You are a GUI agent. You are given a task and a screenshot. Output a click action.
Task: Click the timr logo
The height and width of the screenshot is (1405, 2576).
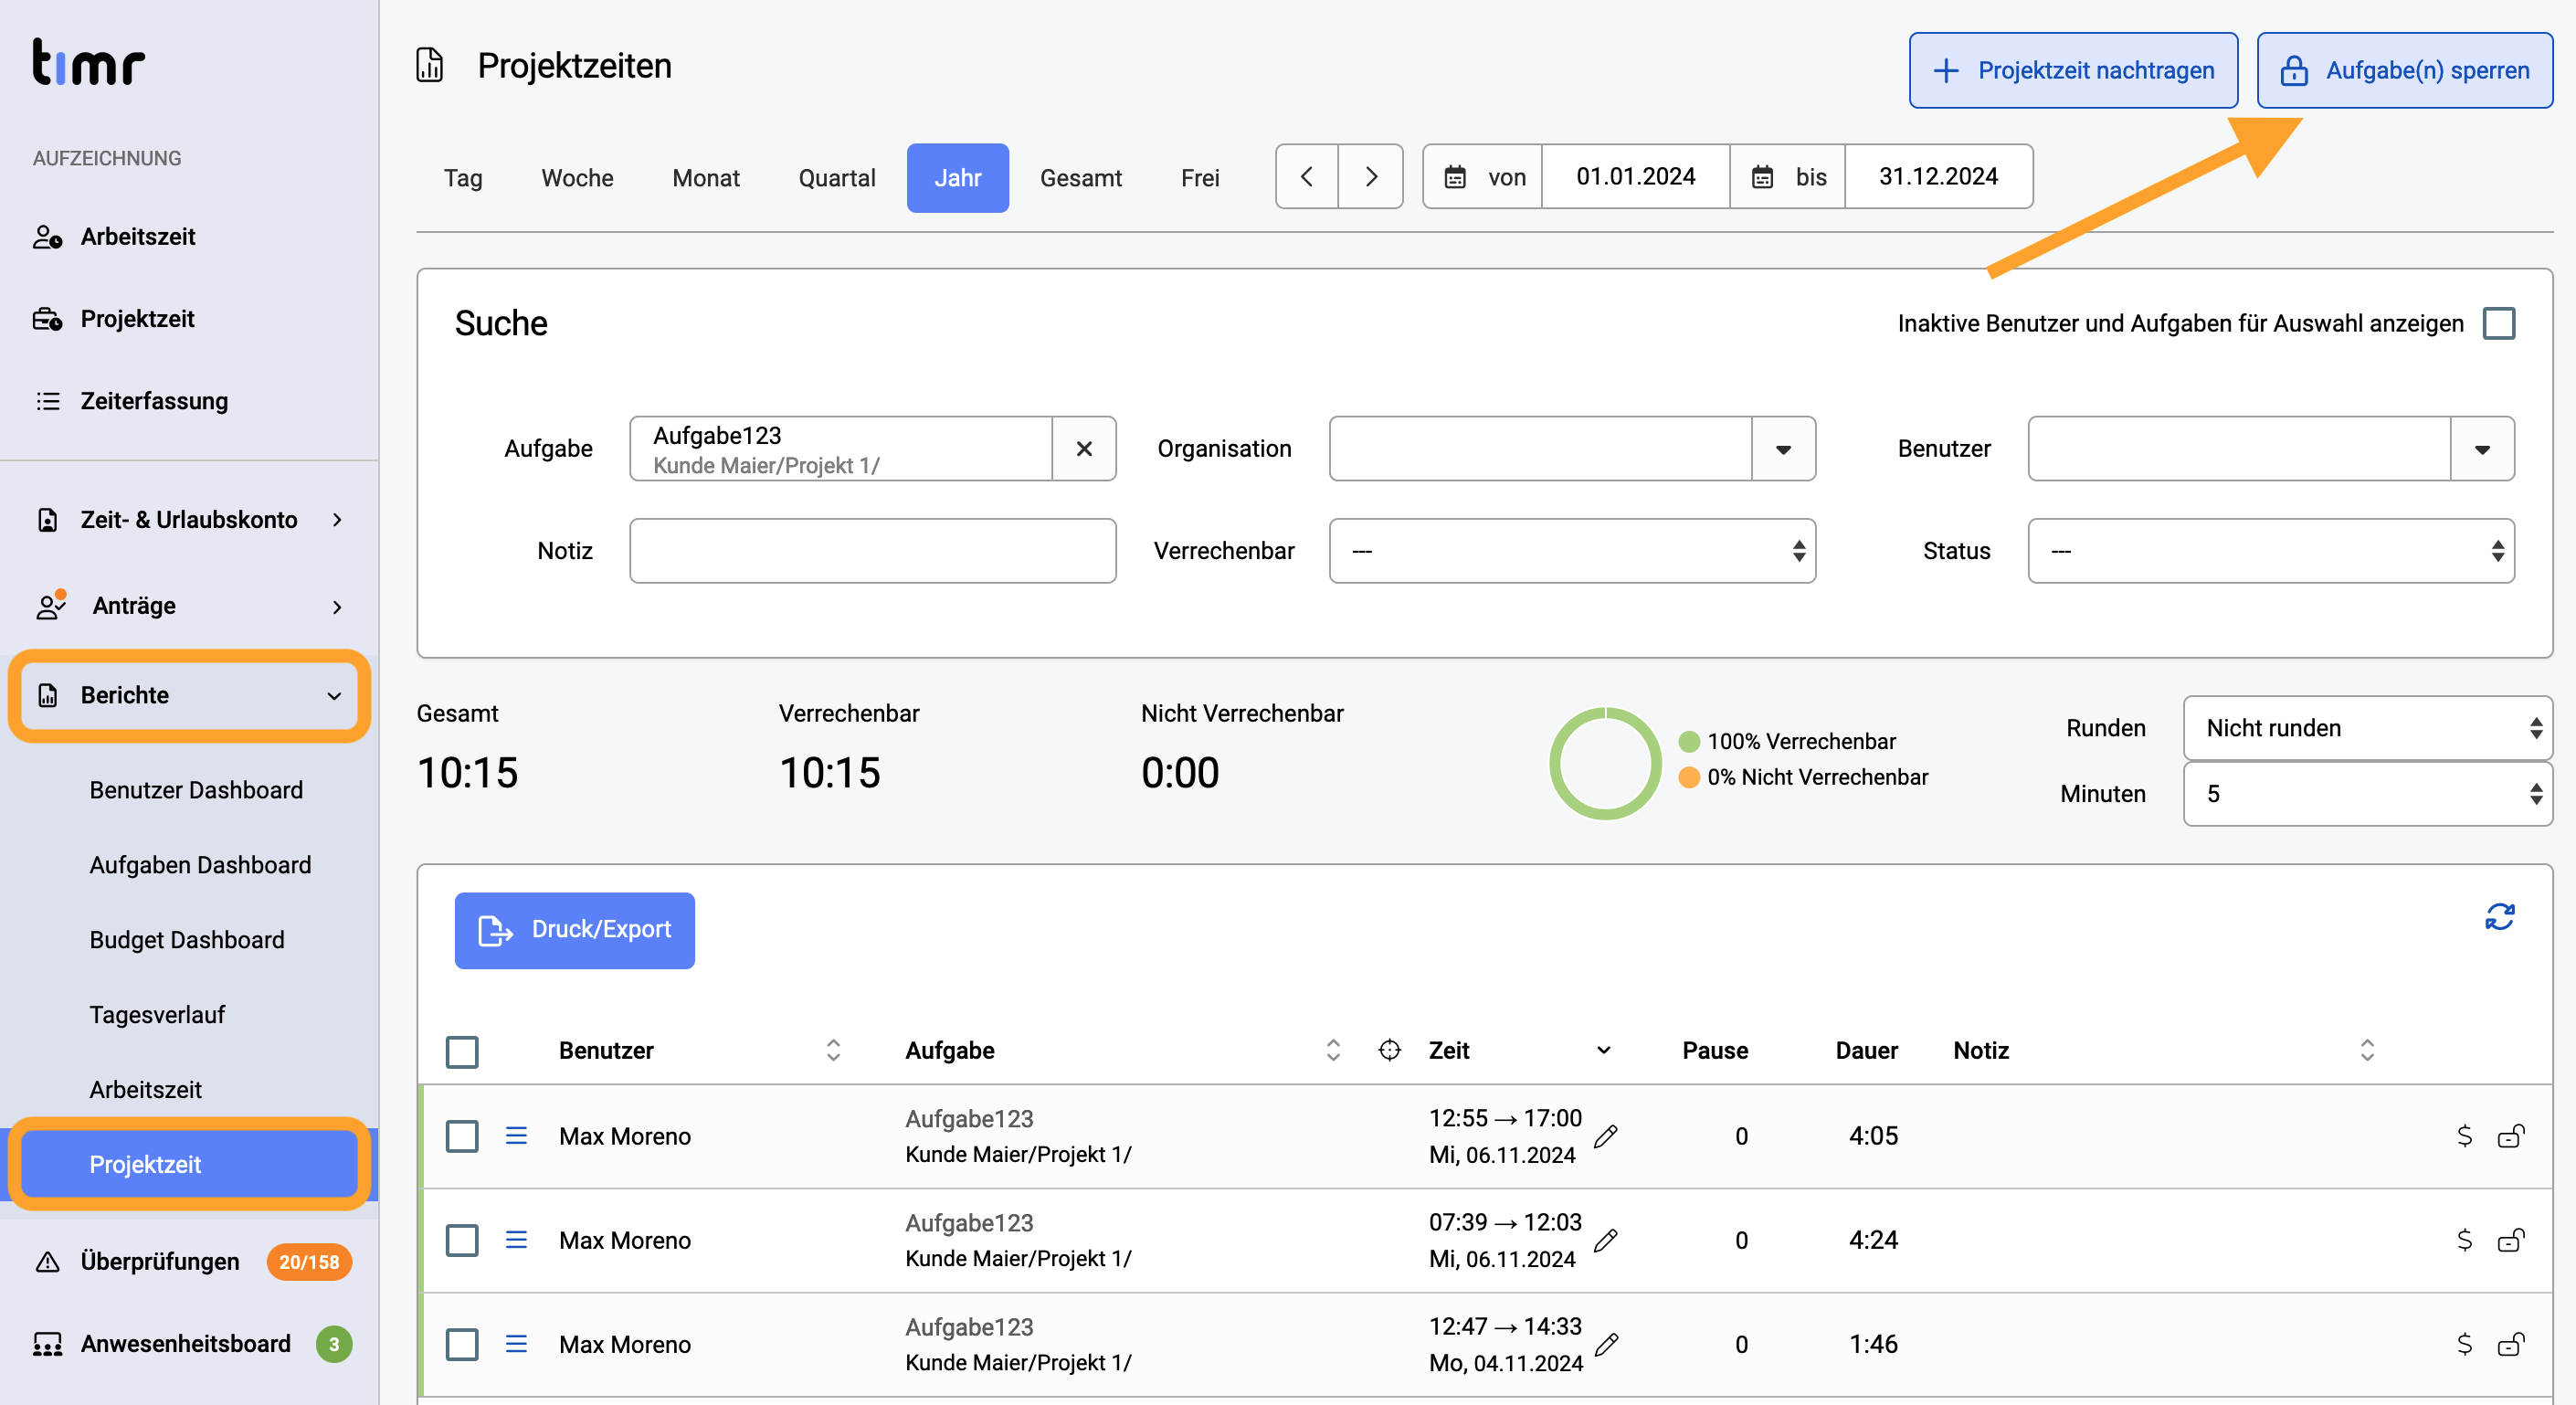[x=88, y=63]
